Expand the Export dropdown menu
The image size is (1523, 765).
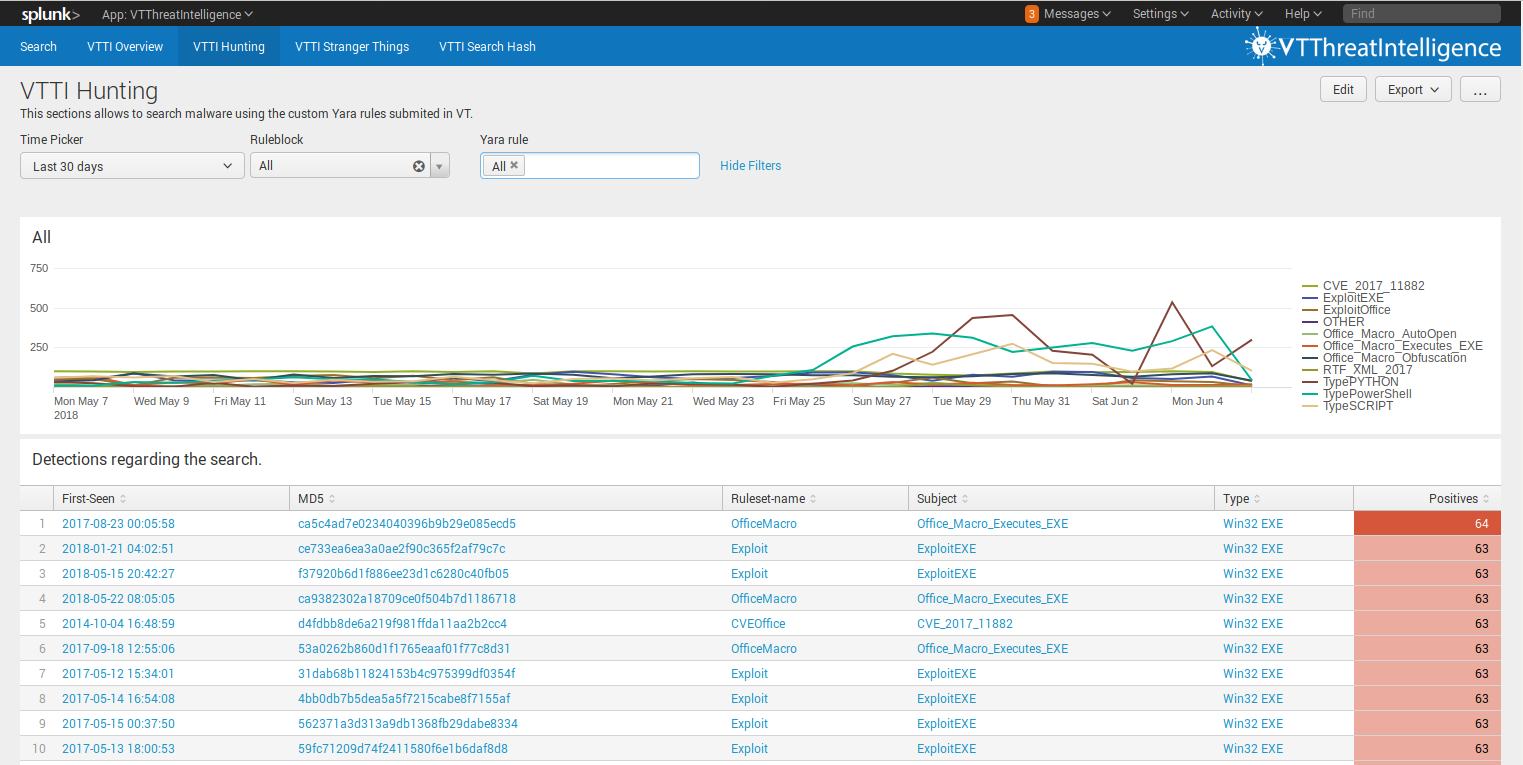[1413, 89]
